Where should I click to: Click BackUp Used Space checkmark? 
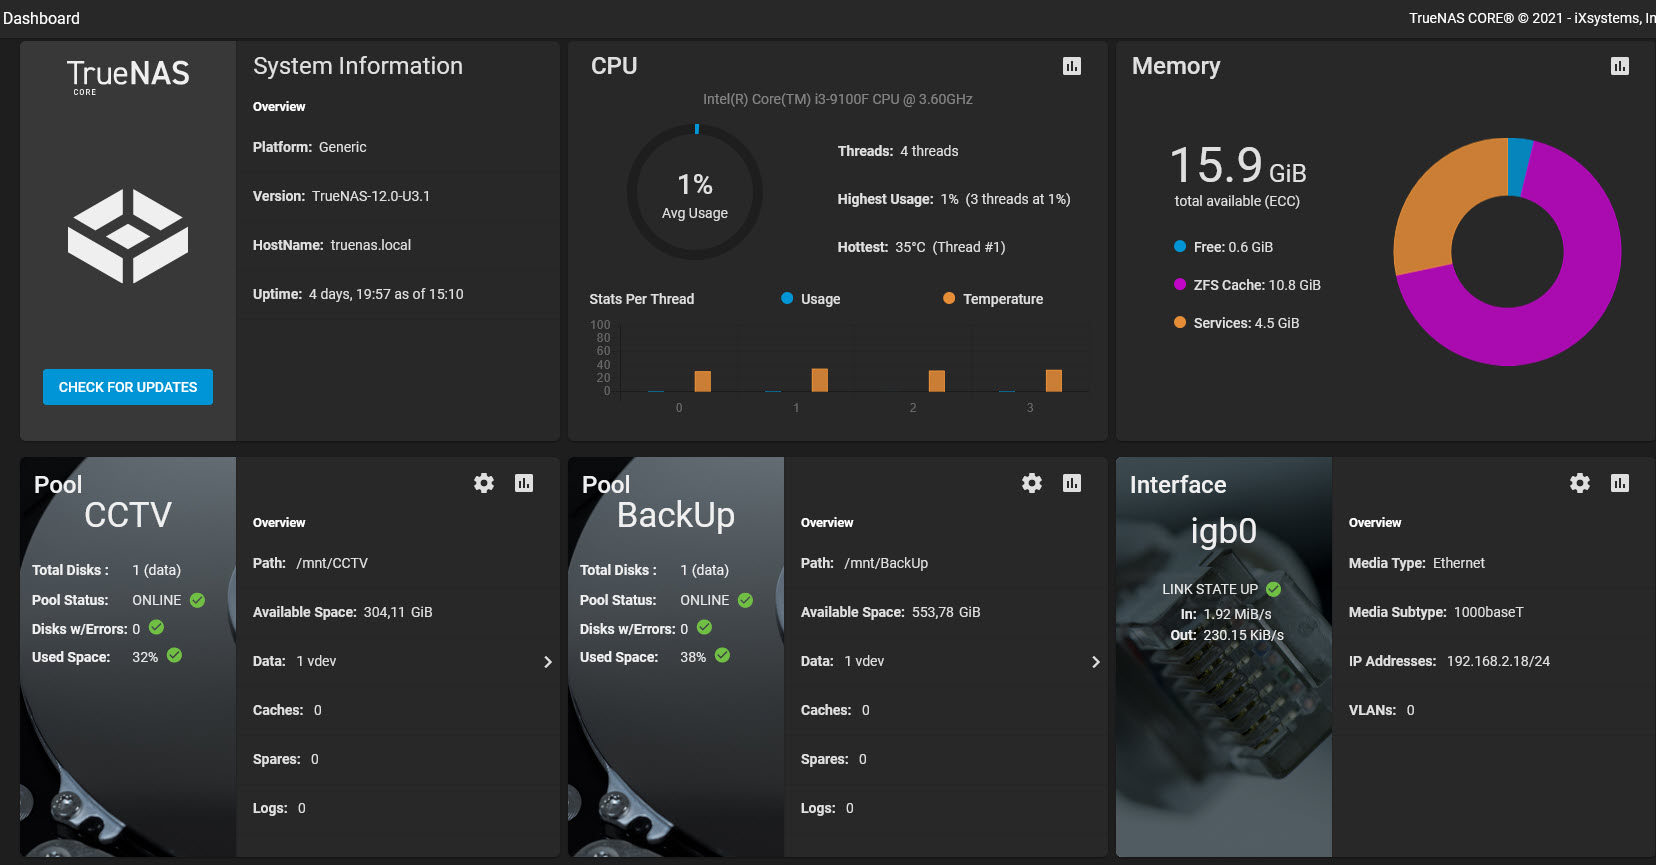point(722,655)
